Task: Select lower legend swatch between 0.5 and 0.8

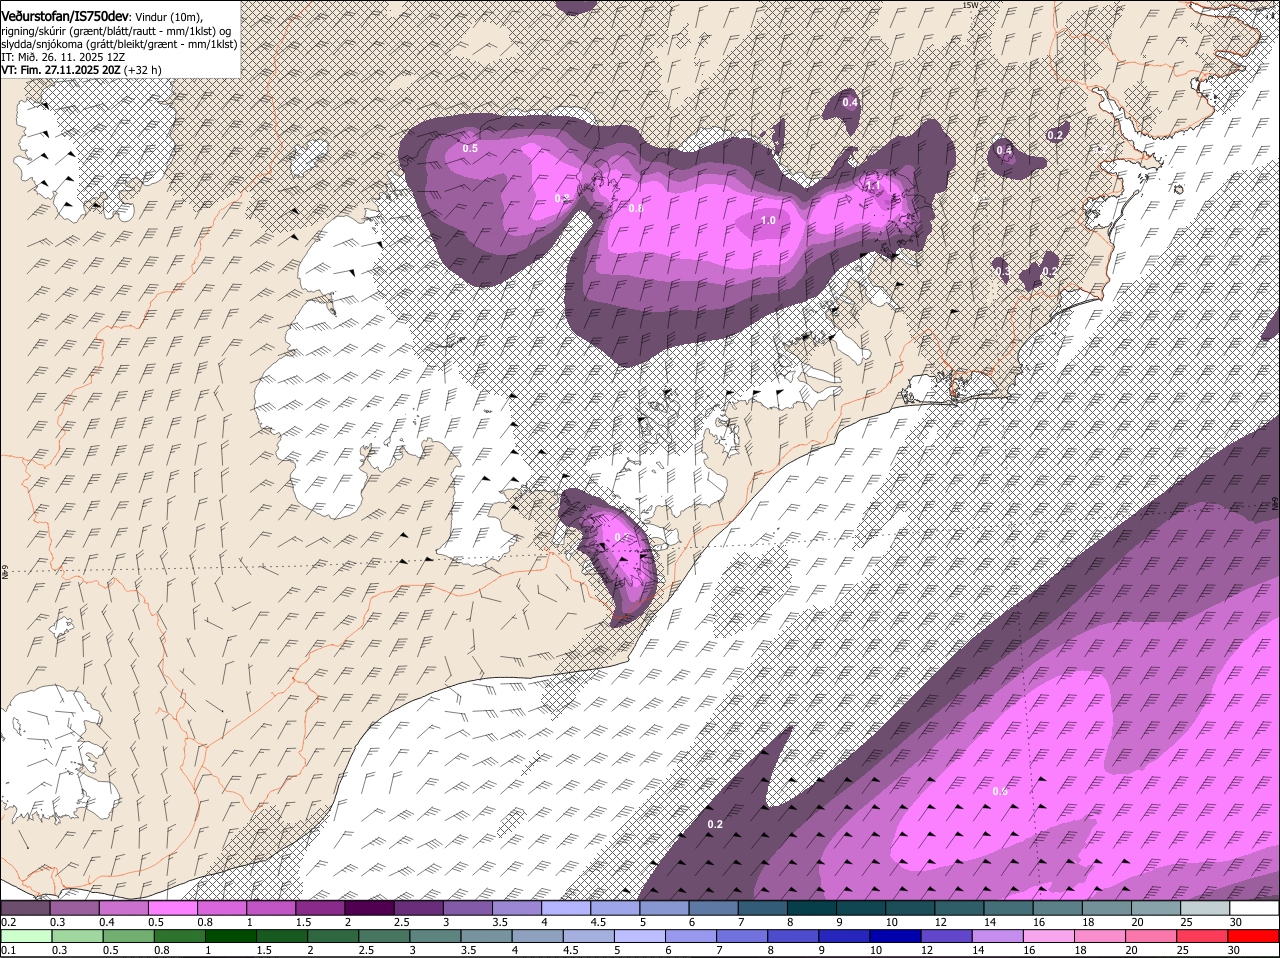Action: coord(129,937)
